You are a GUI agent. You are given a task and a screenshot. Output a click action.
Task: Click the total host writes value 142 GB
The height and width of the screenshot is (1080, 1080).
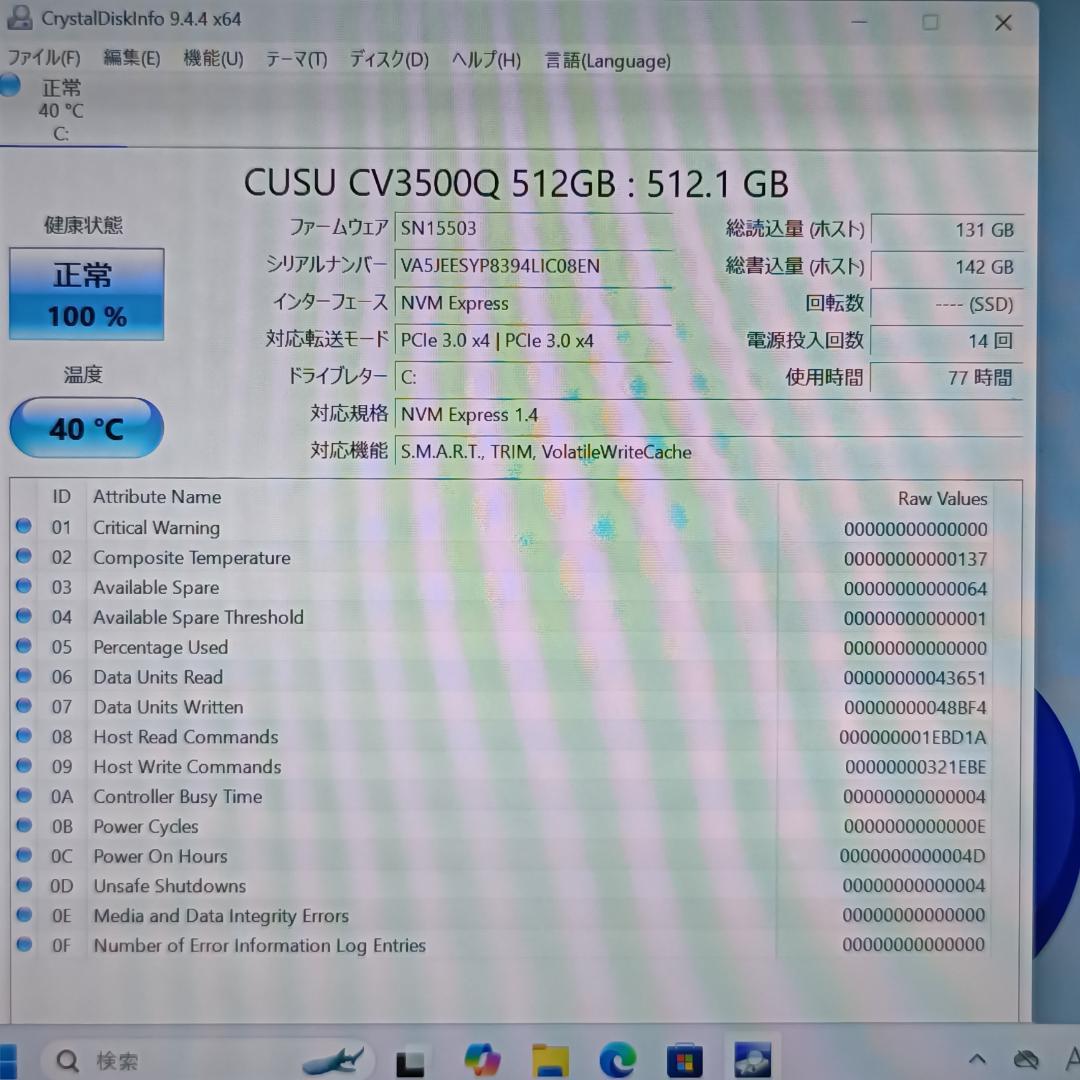point(947,267)
